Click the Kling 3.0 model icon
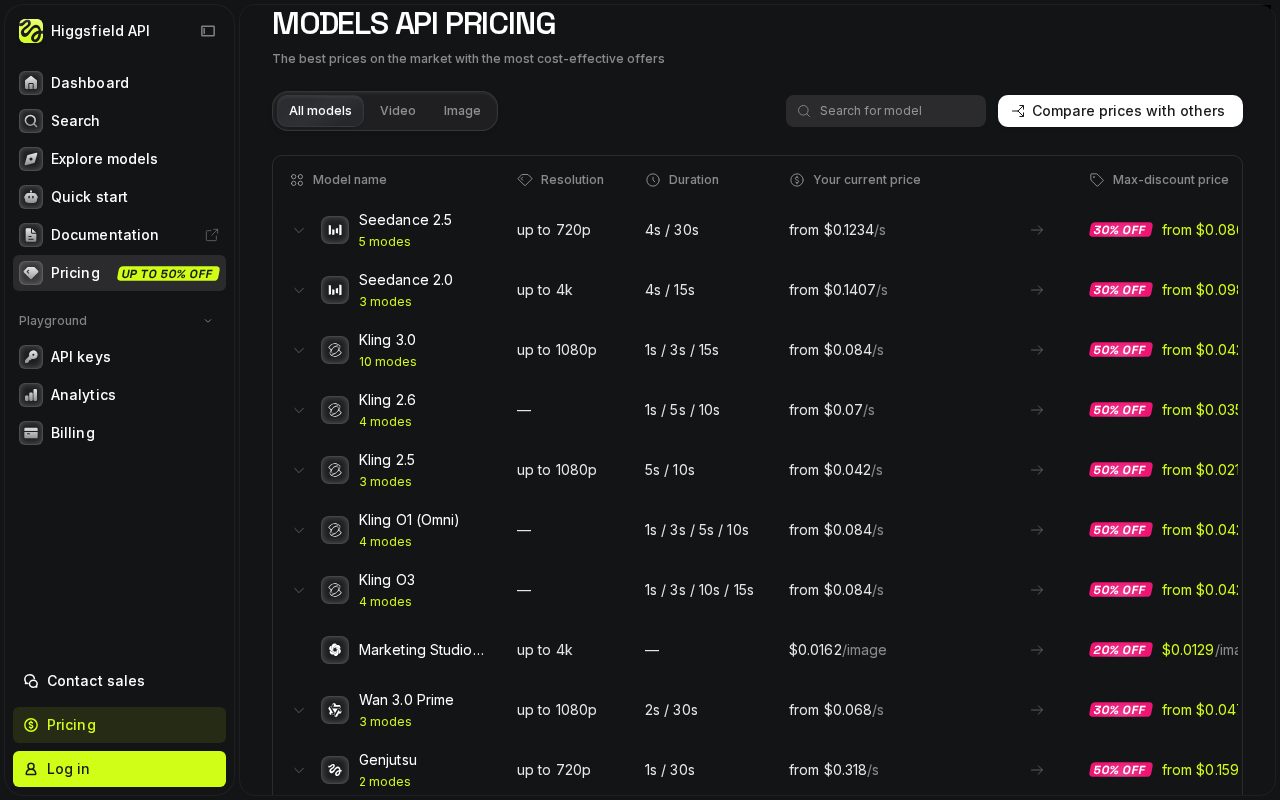This screenshot has height=800, width=1280. pyautogui.click(x=335, y=350)
